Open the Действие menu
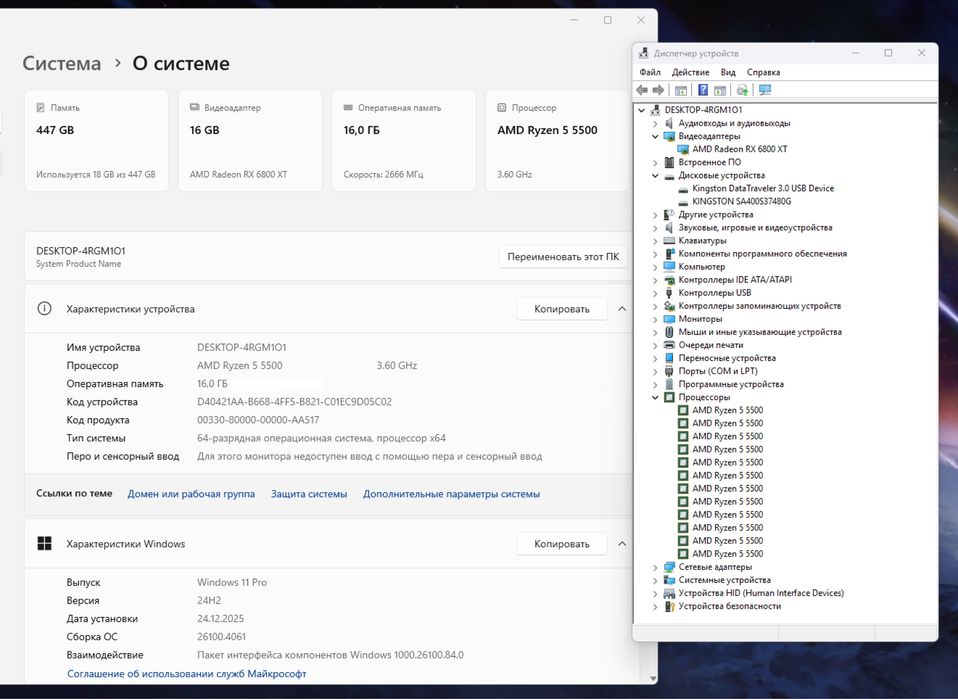The image size is (958, 699). 690,72
